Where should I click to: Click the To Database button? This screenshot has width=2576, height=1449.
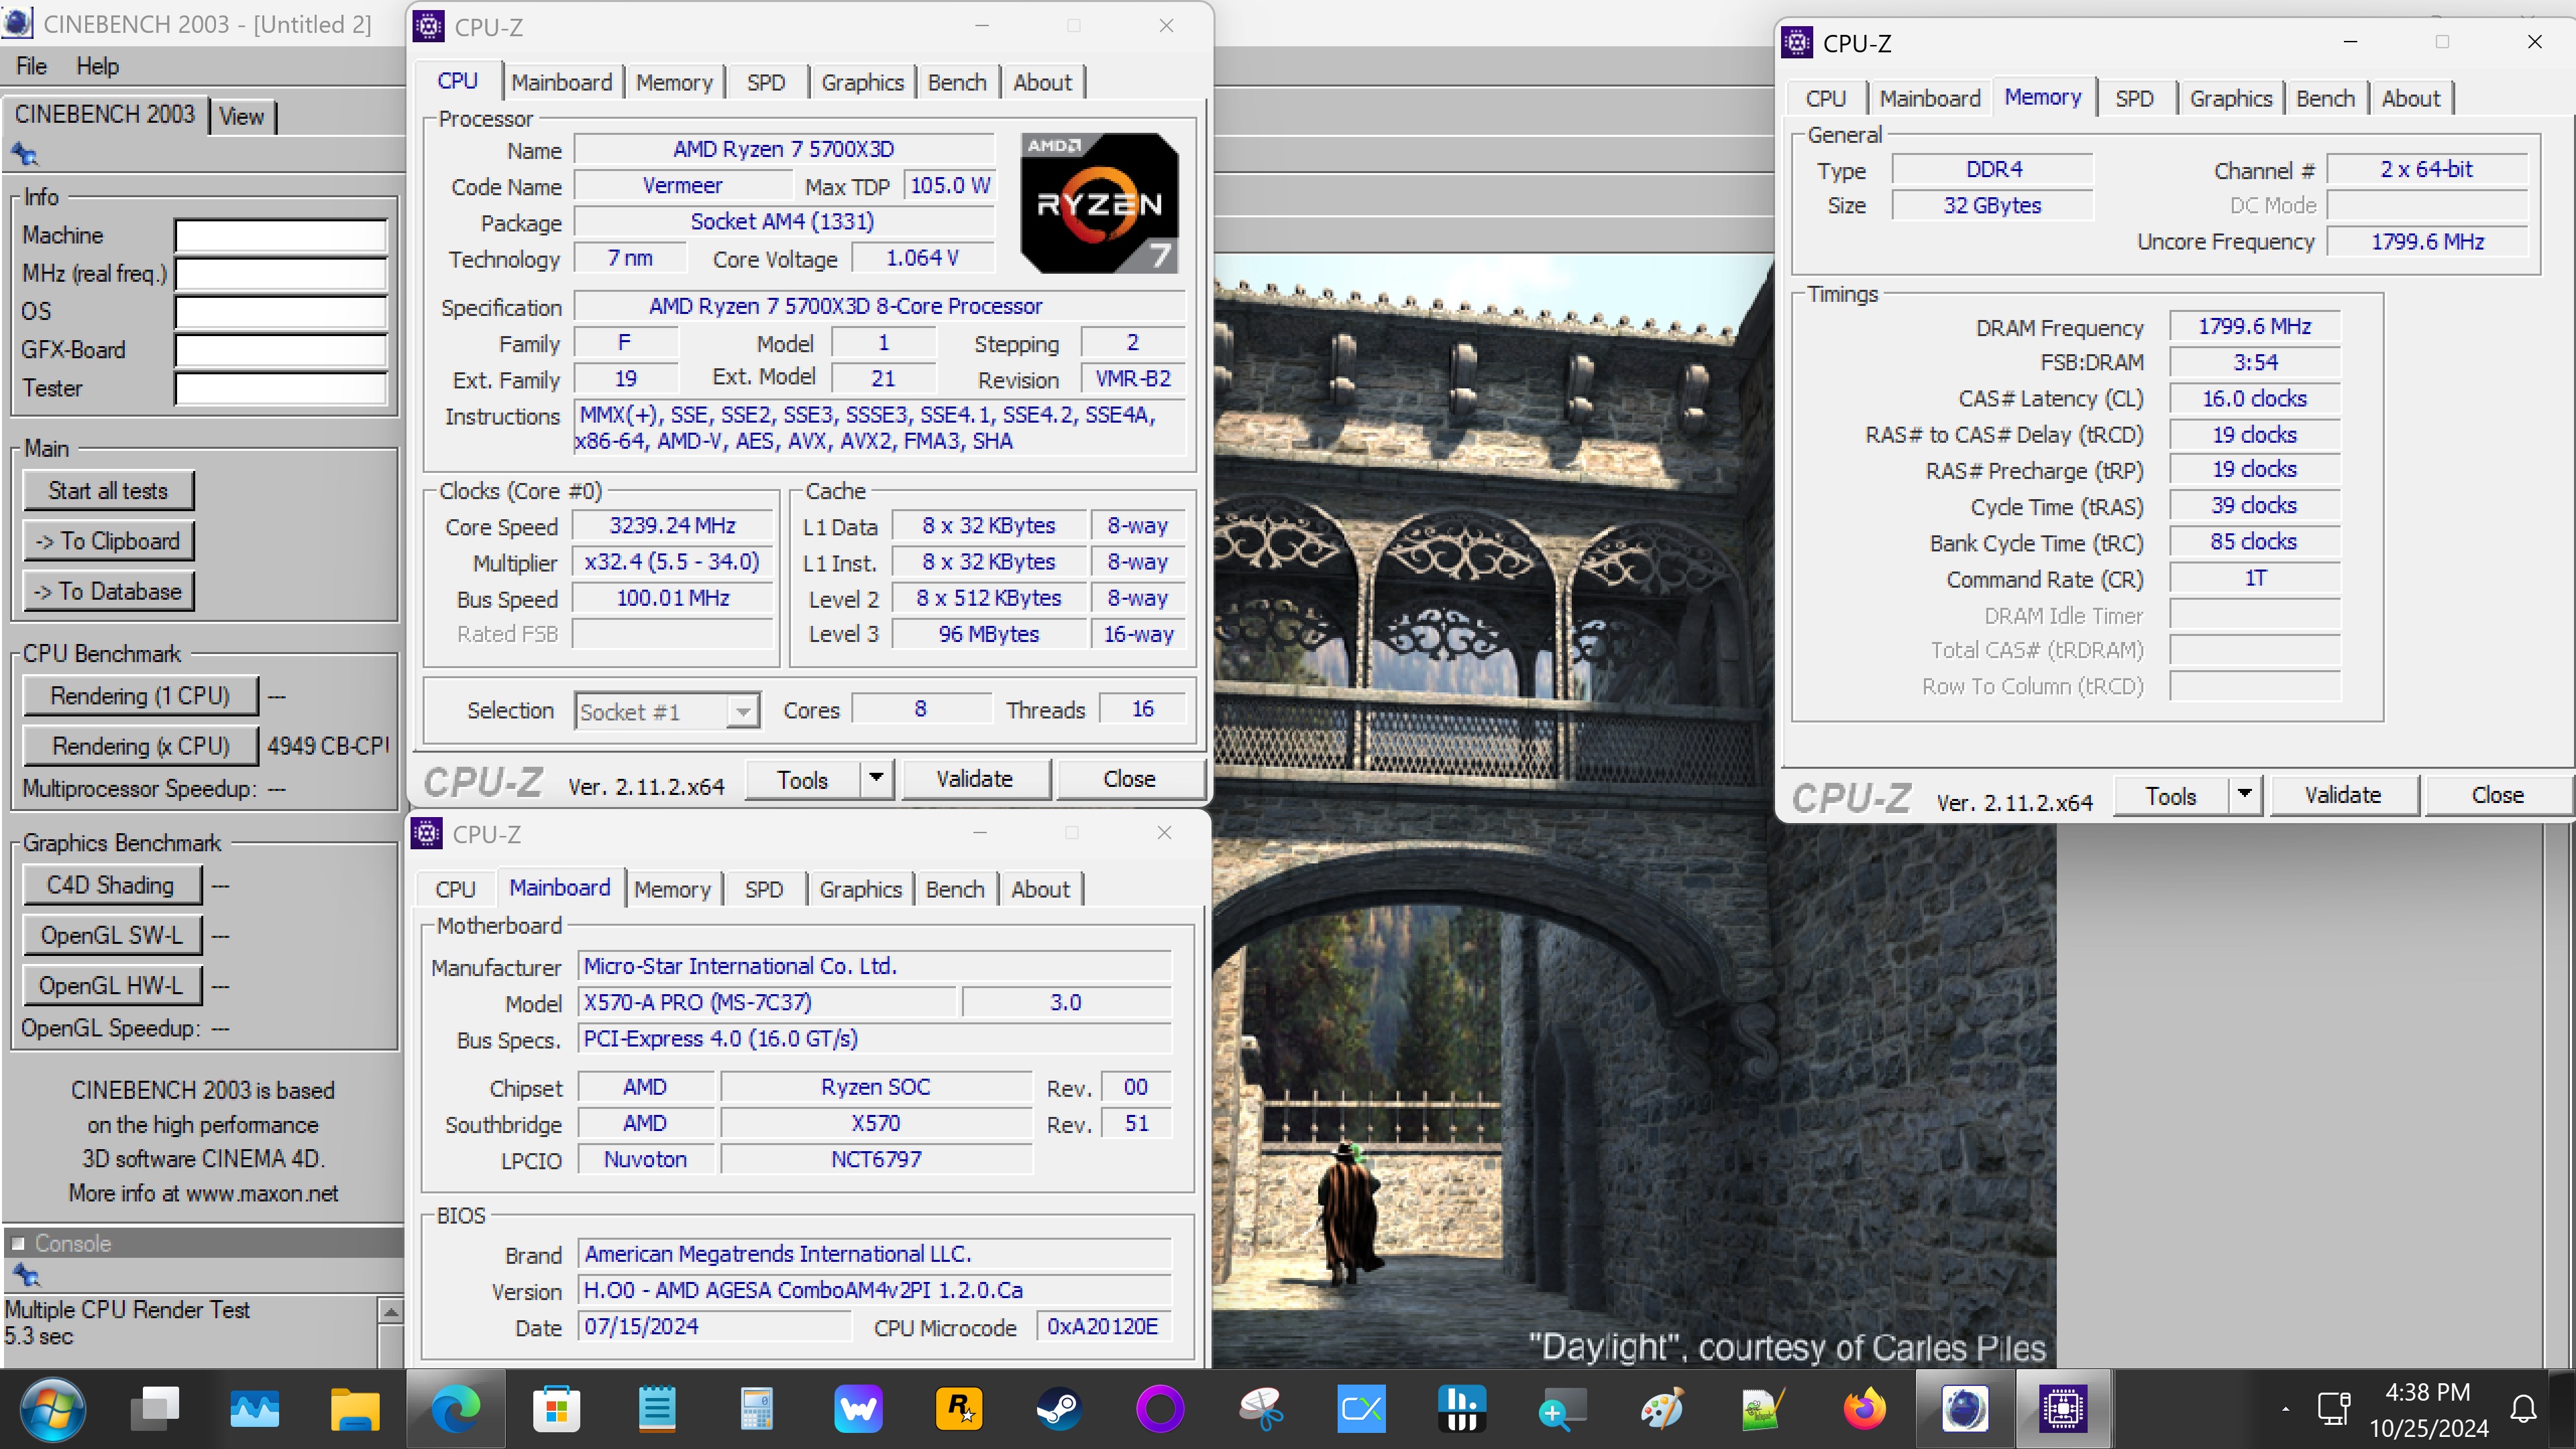[108, 591]
